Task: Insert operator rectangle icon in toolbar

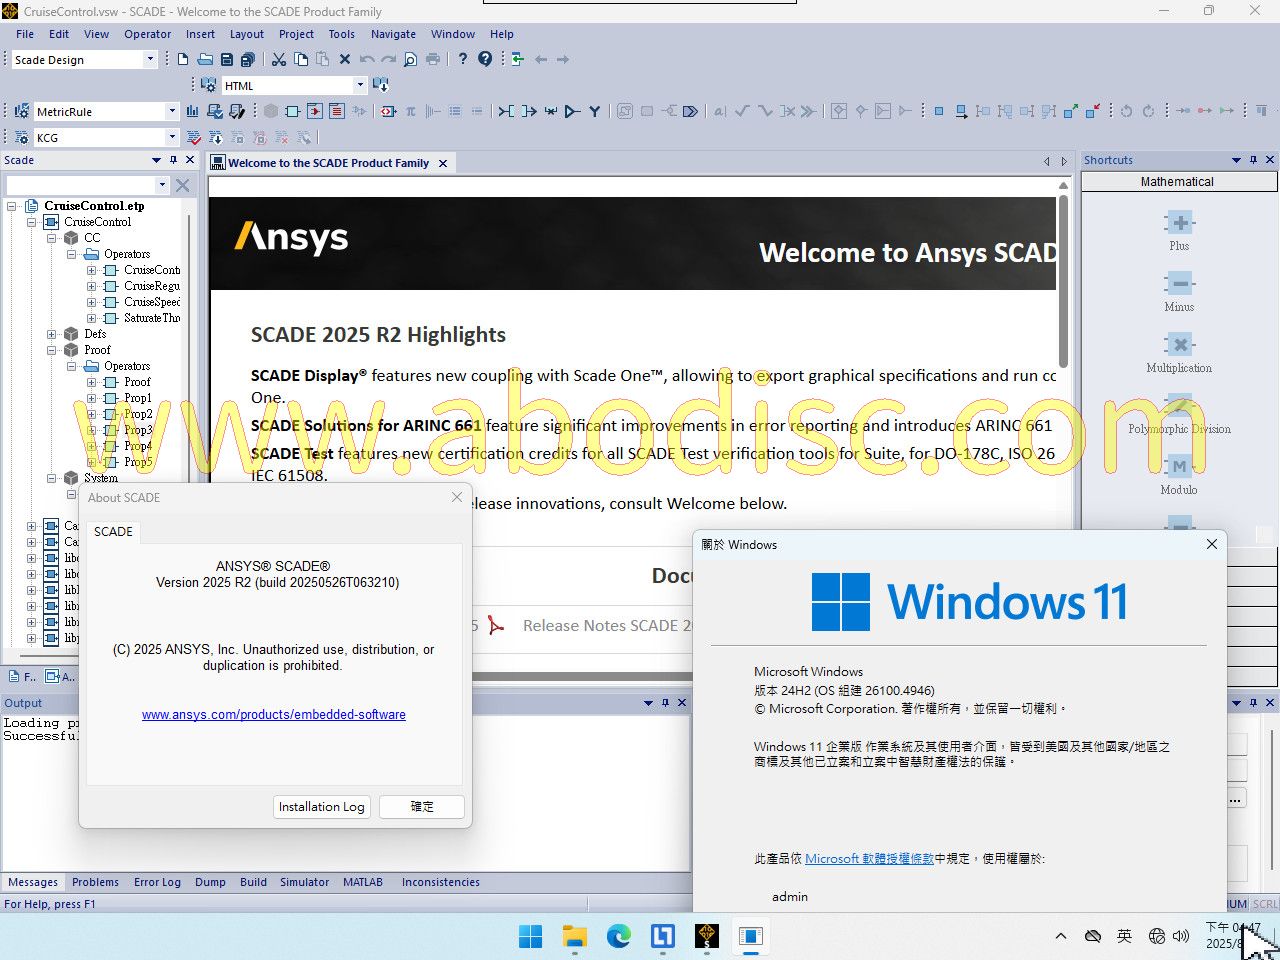Action: point(293,112)
